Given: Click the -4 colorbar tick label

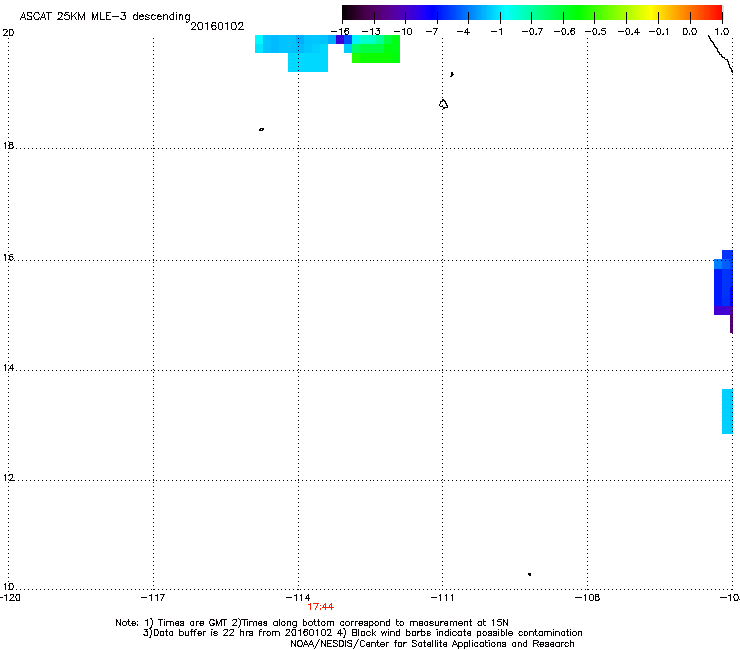Looking at the screenshot, I should click(x=463, y=32).
